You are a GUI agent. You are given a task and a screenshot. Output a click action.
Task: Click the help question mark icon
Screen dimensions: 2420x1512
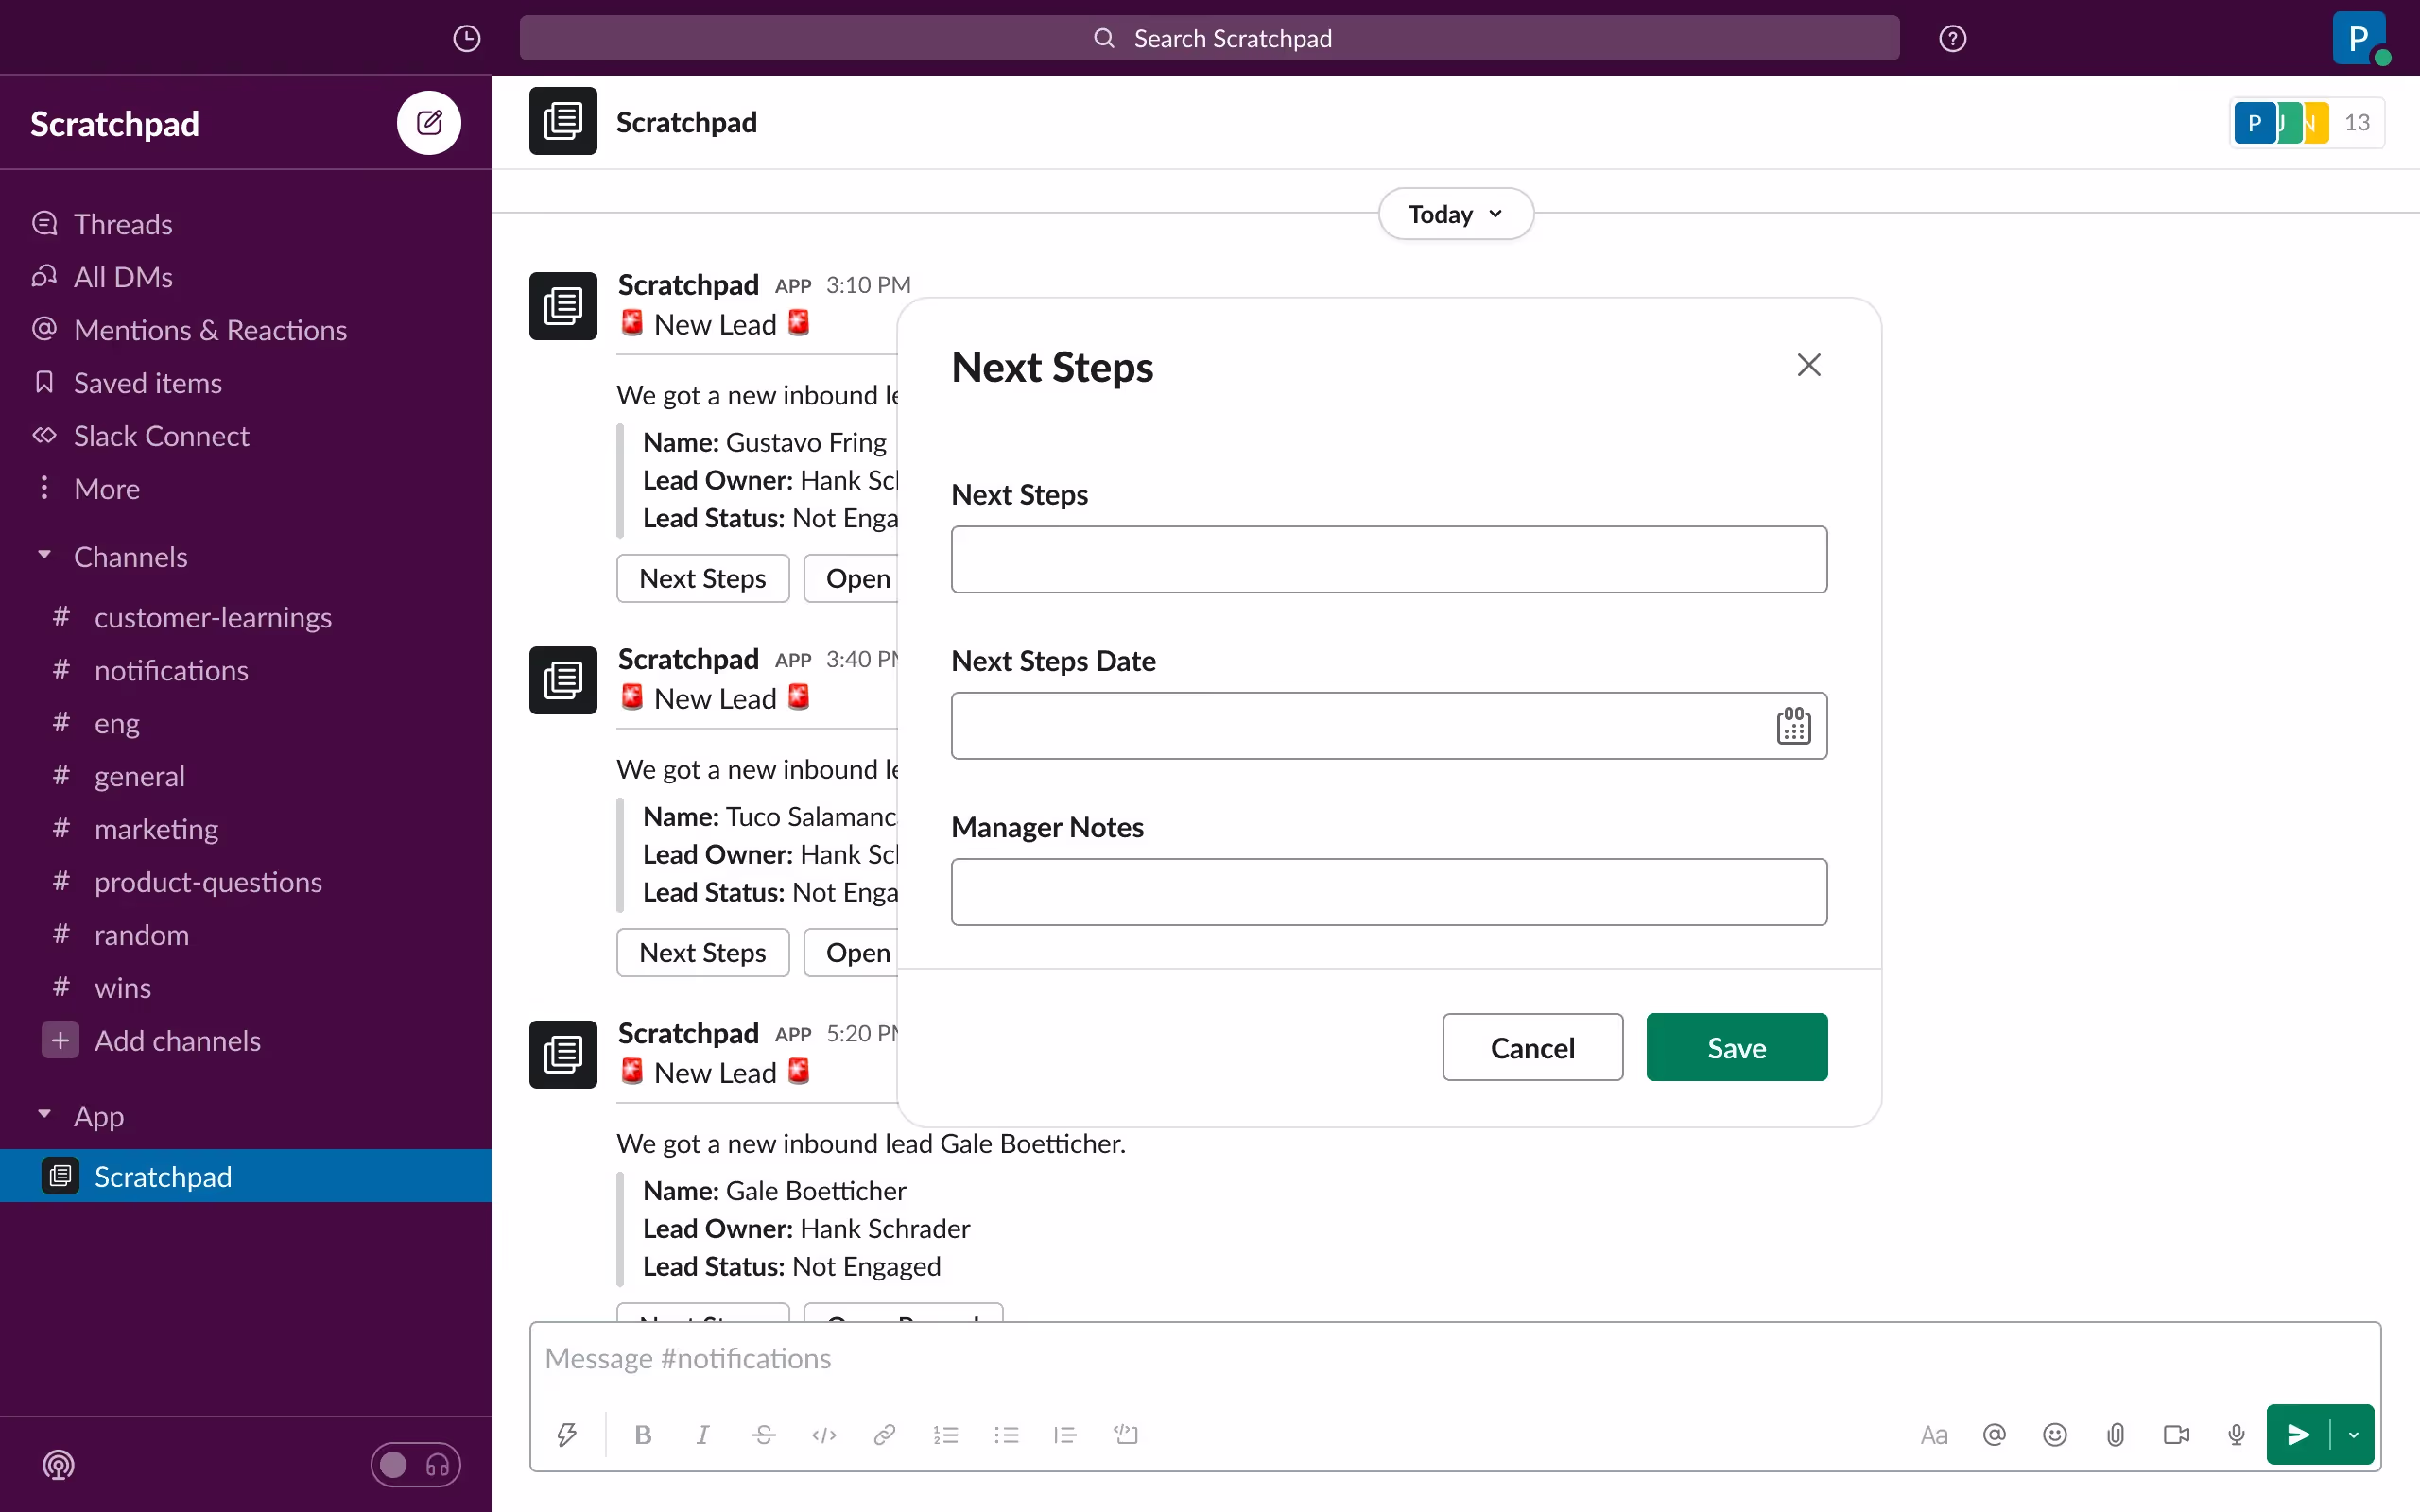[x=1952, y=38]
